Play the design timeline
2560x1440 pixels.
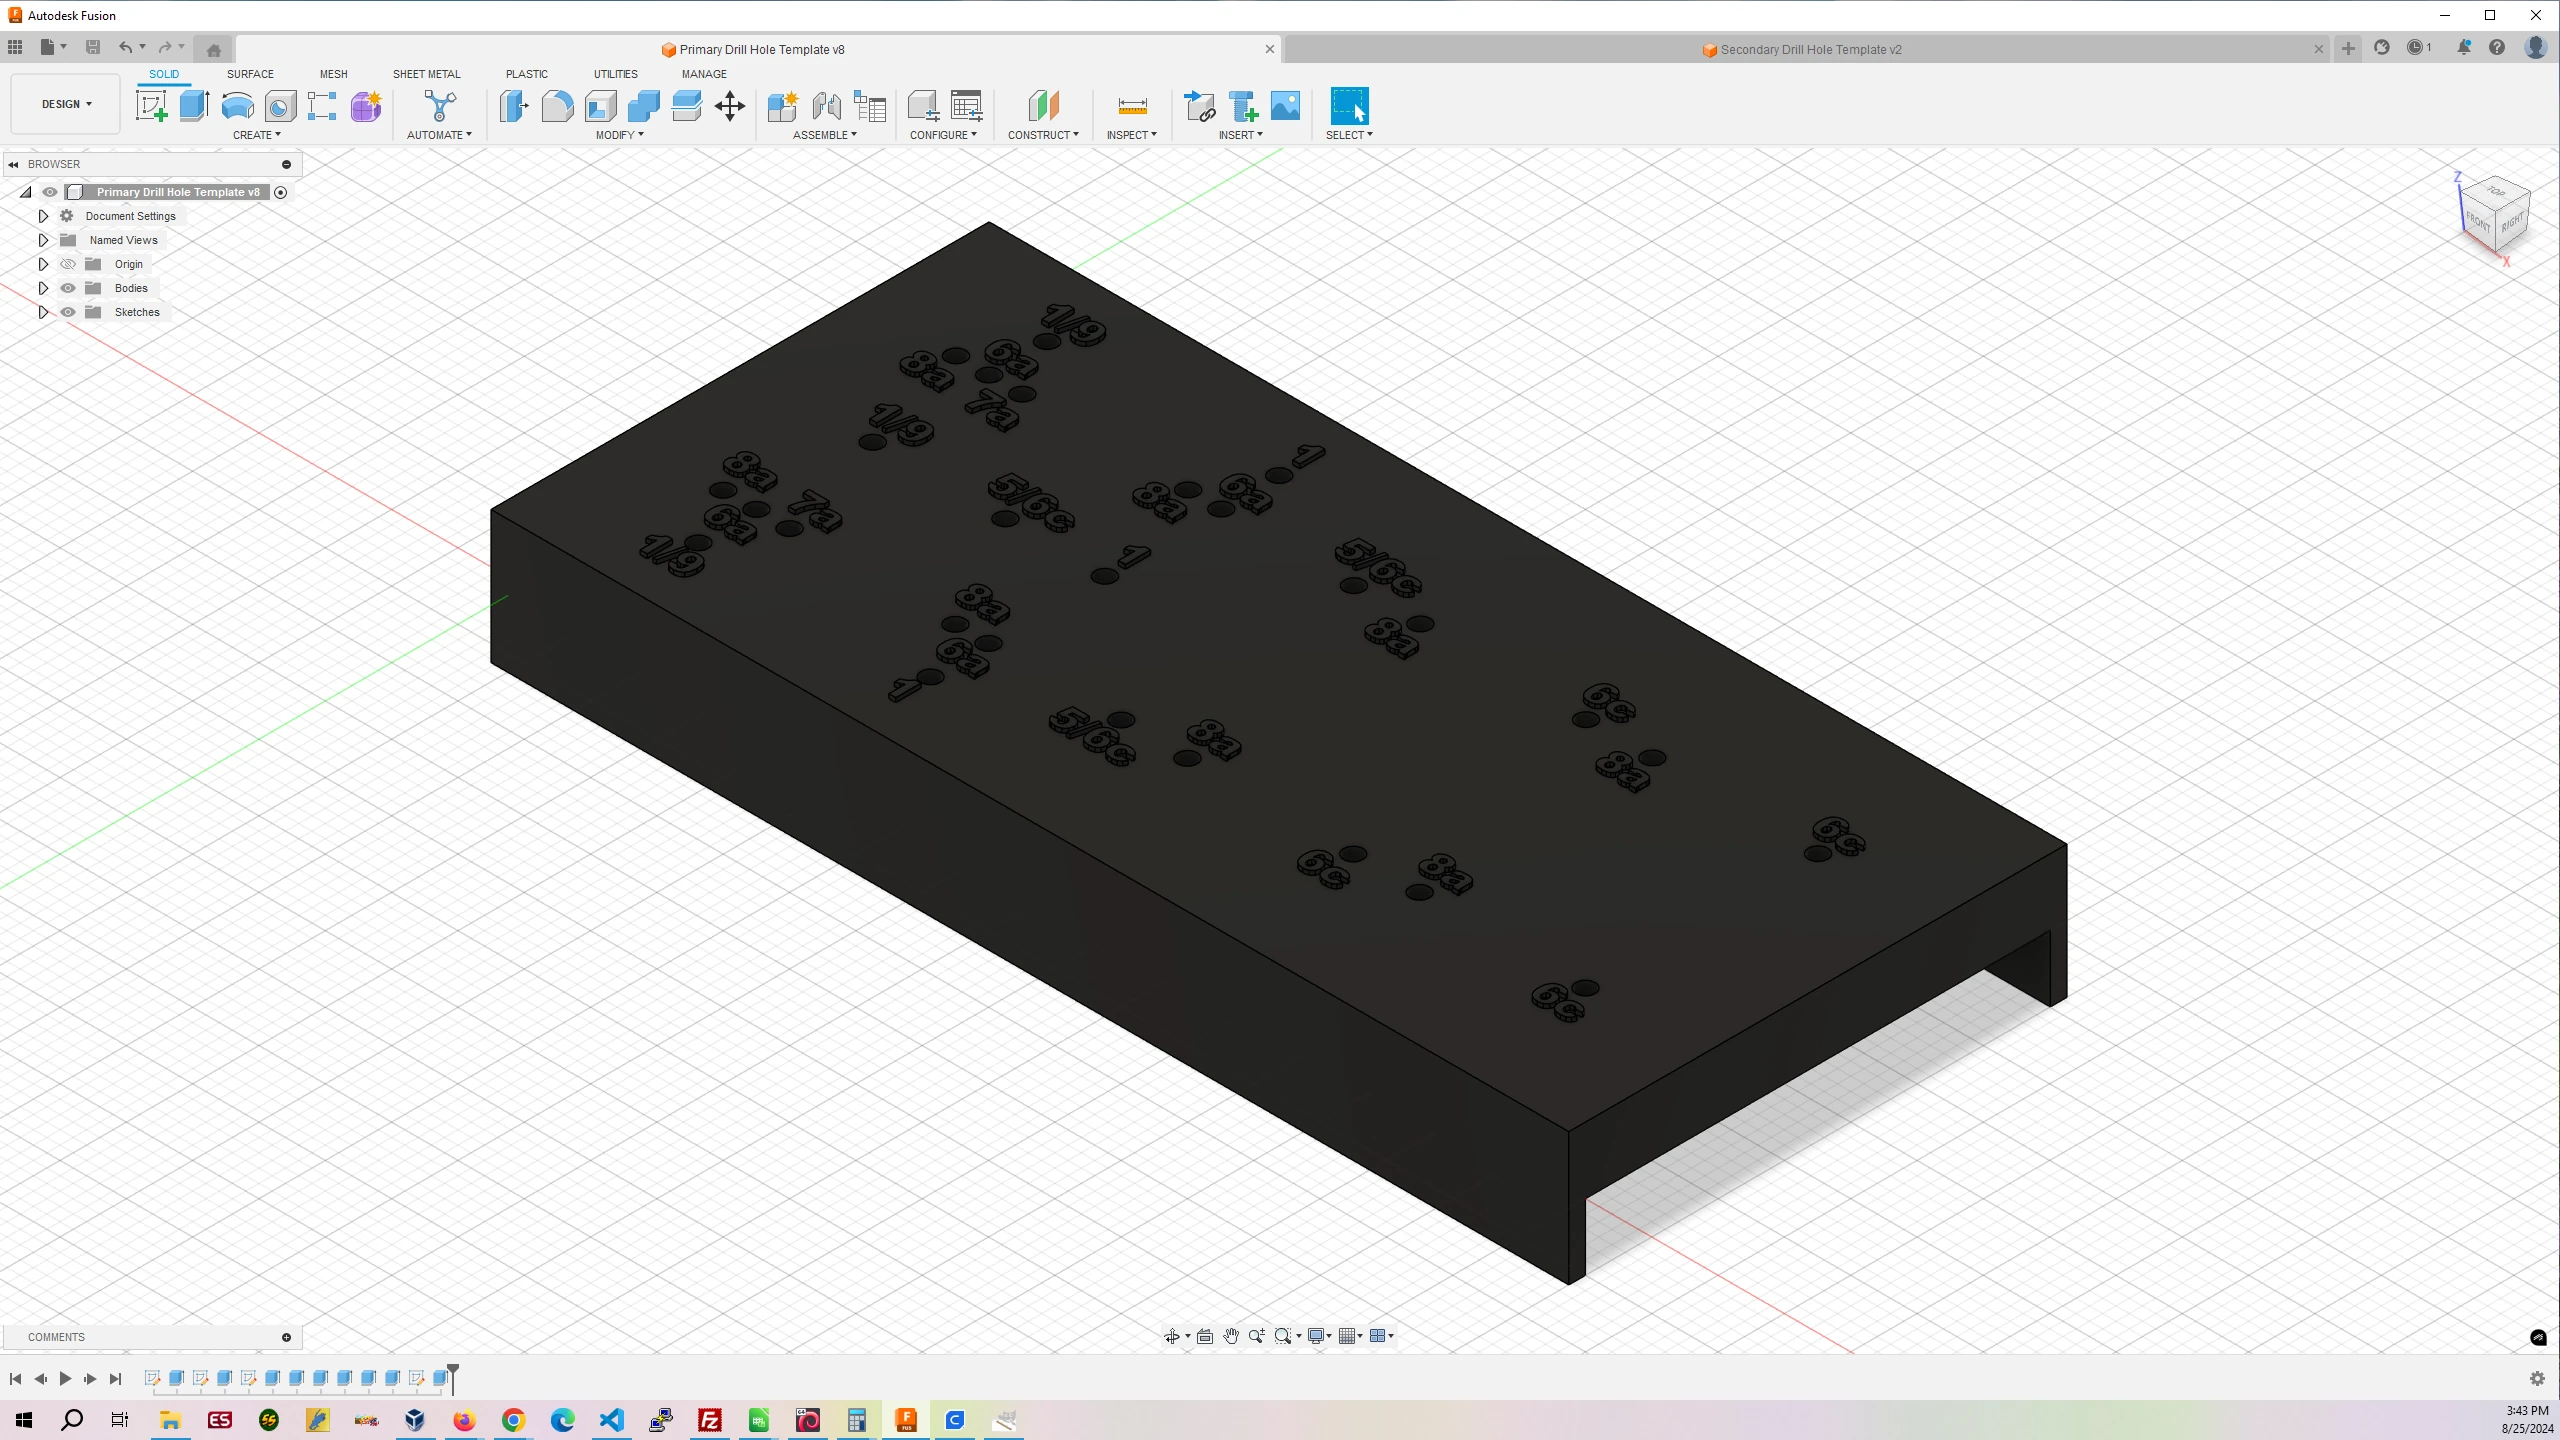click(x=65, y=1379)
